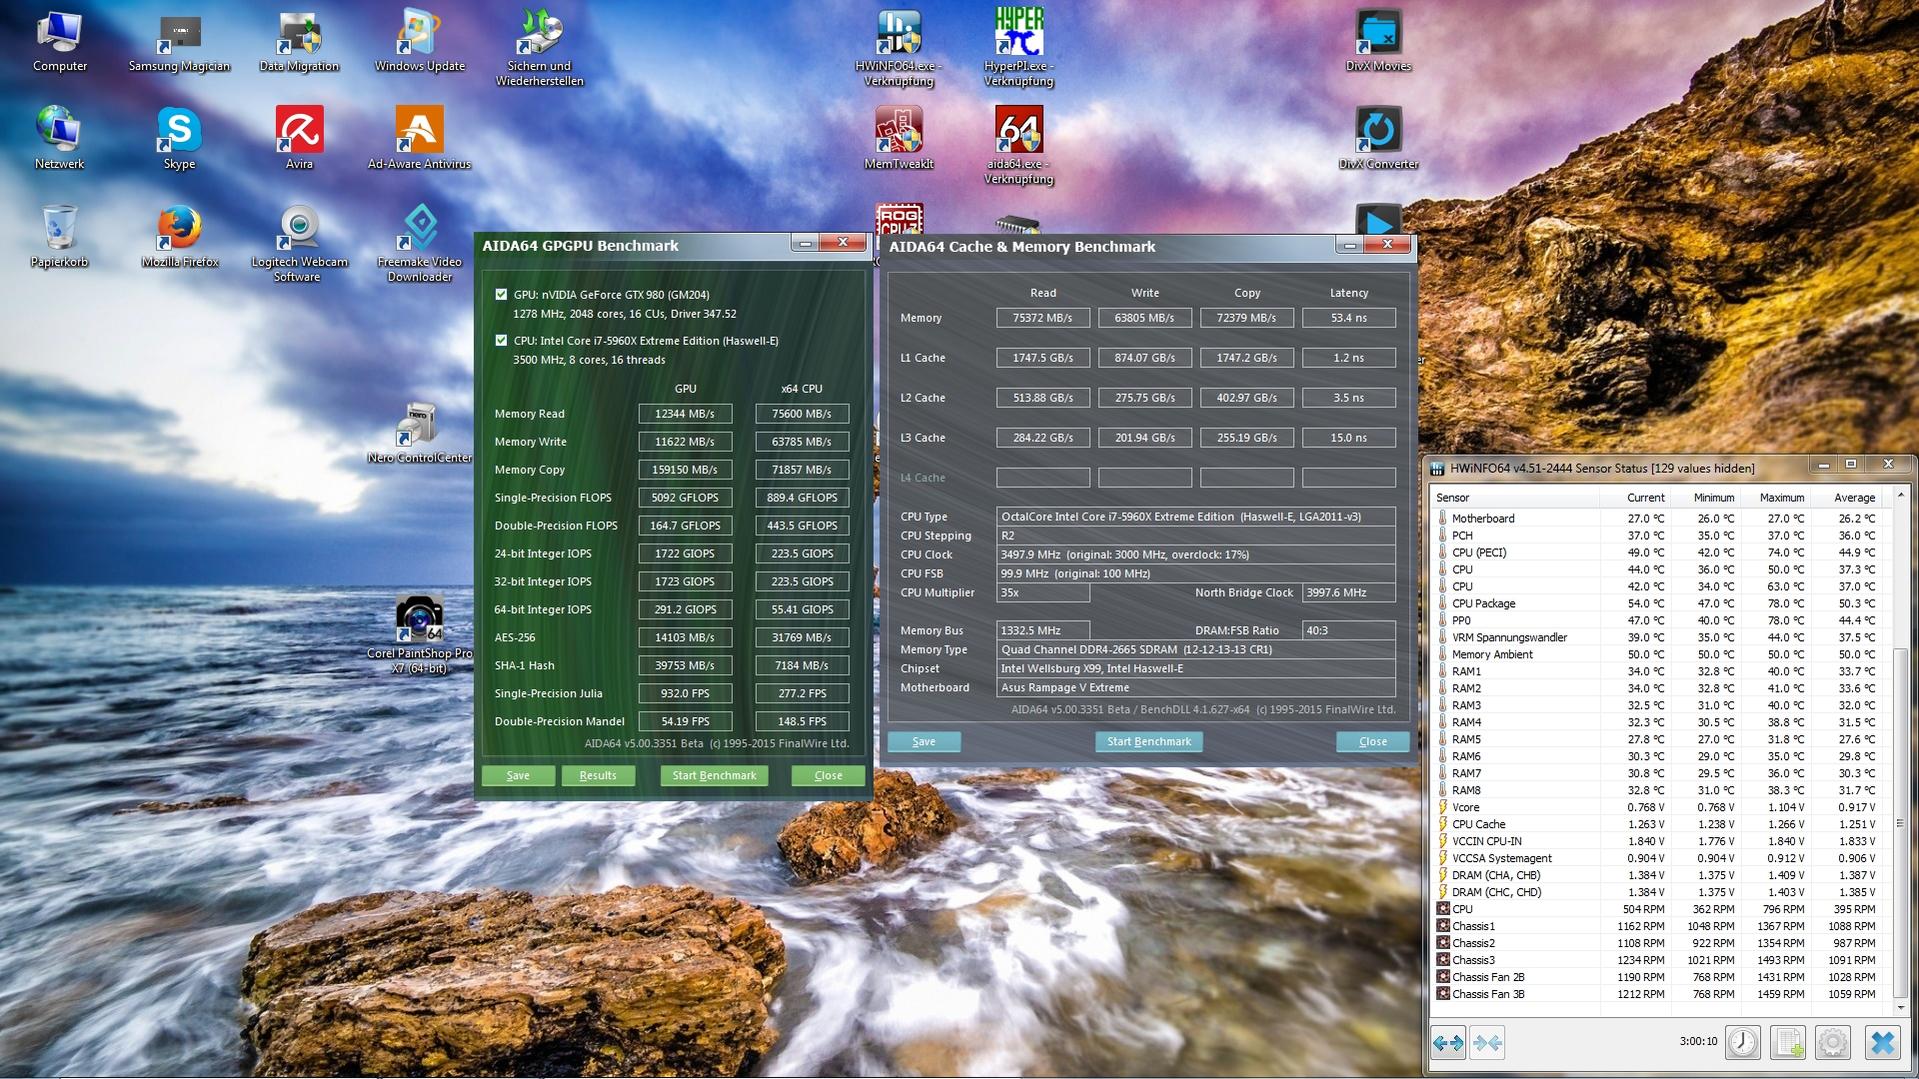The image size is (1919, 1079).
Task: Select the Mozilla Firefox icon
Action: coord(179,237)
